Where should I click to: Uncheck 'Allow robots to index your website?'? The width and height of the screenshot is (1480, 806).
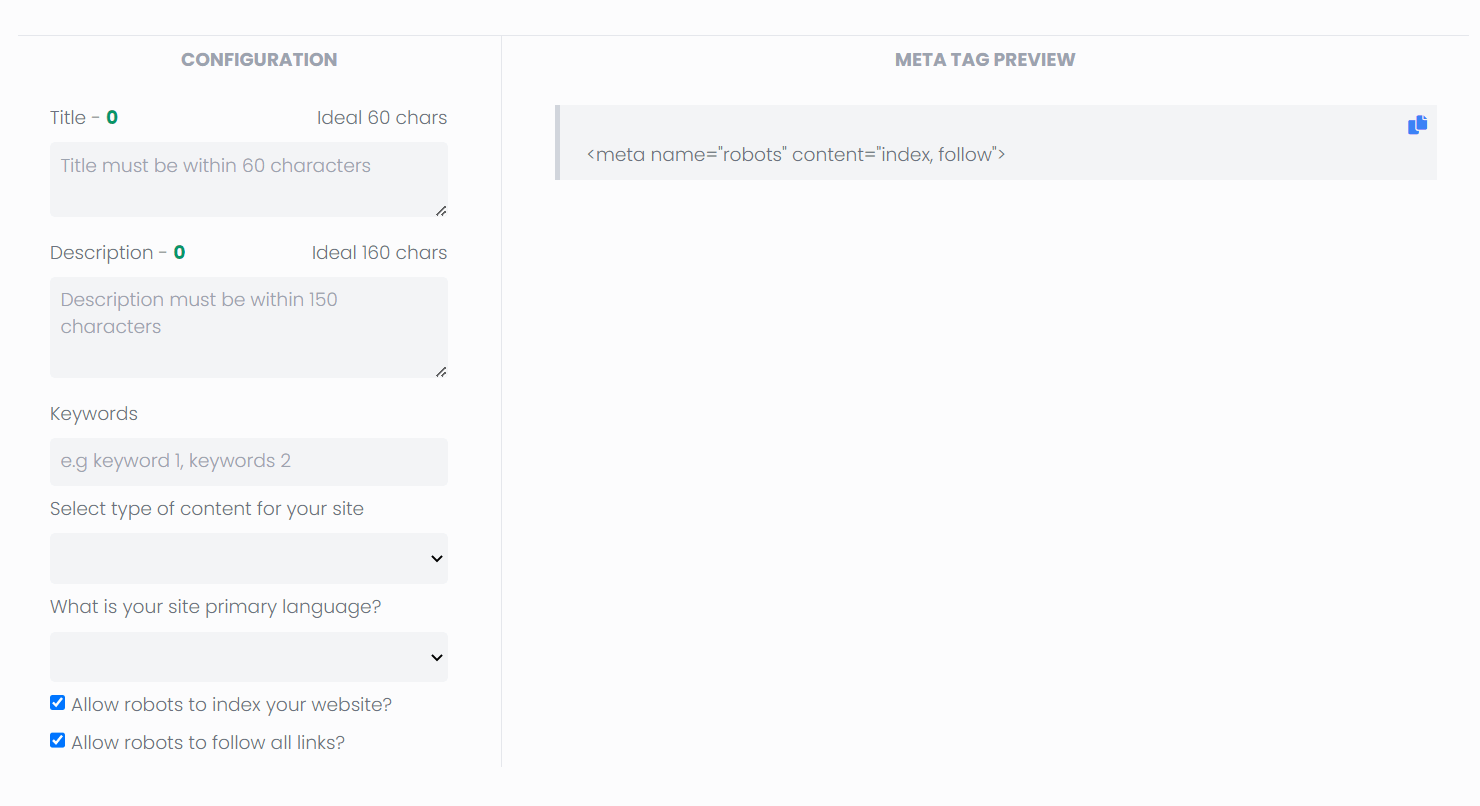point(57,702)
